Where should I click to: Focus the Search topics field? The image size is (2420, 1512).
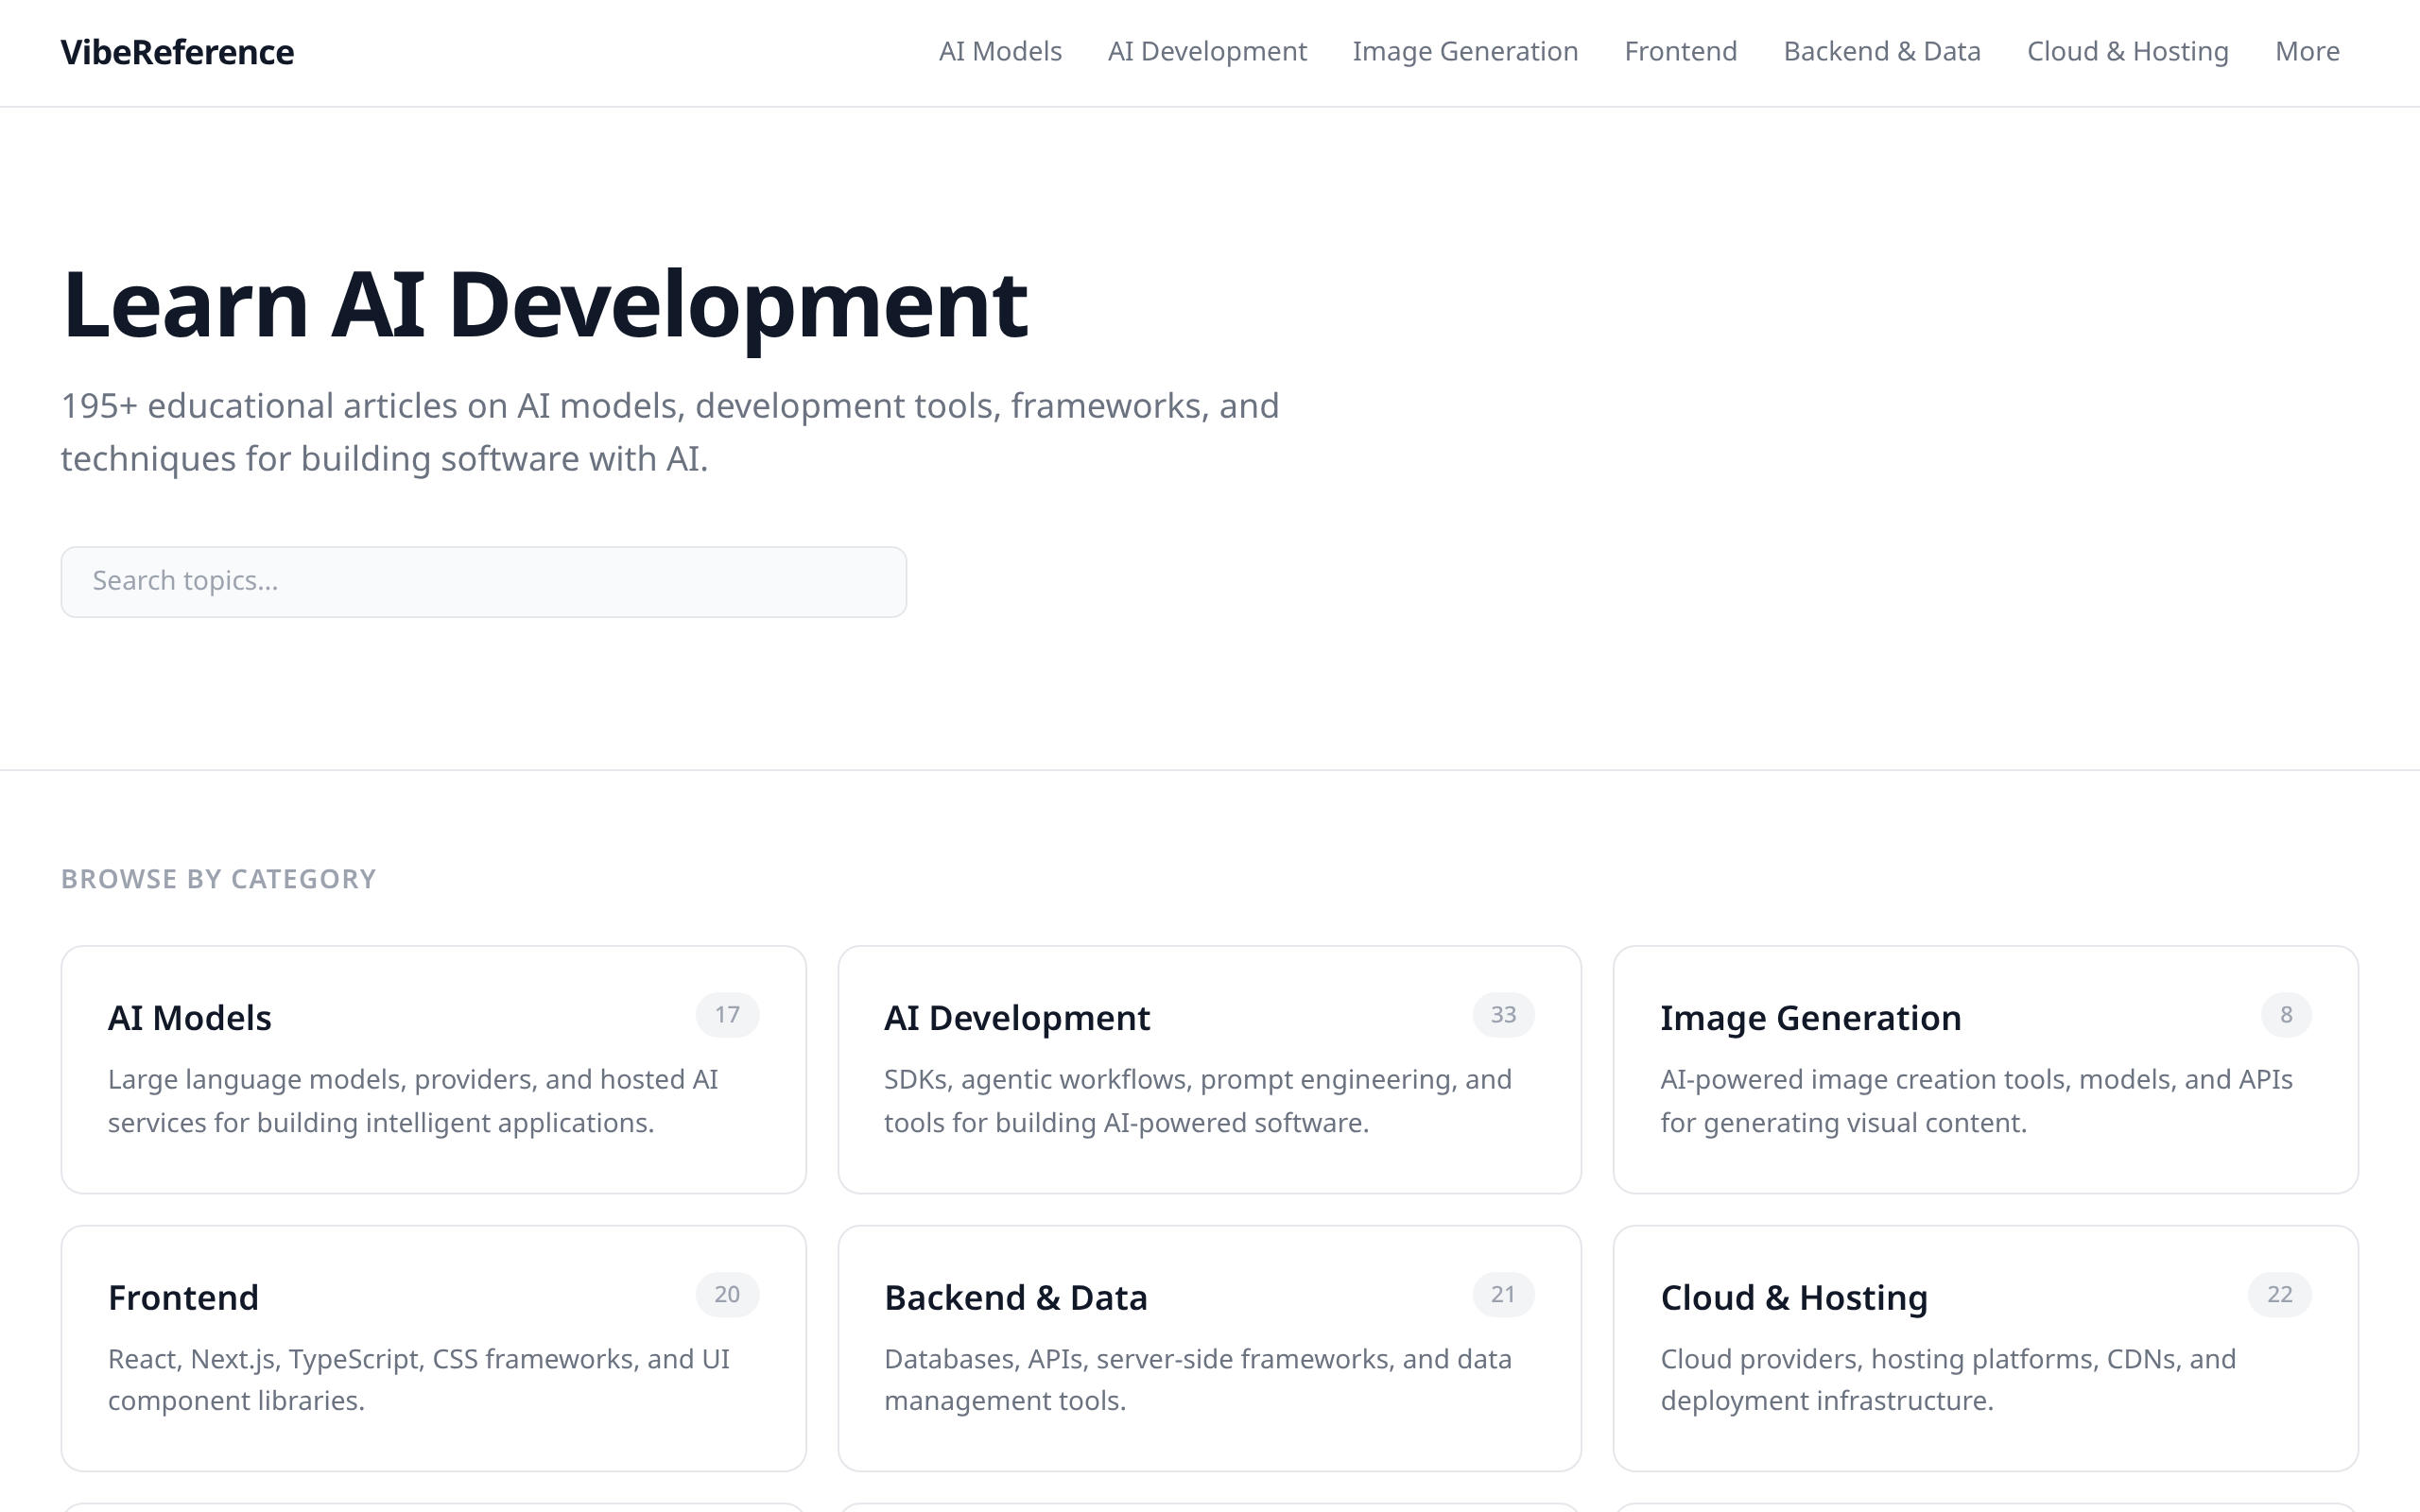pyautogui.click(x=483, y=581)
